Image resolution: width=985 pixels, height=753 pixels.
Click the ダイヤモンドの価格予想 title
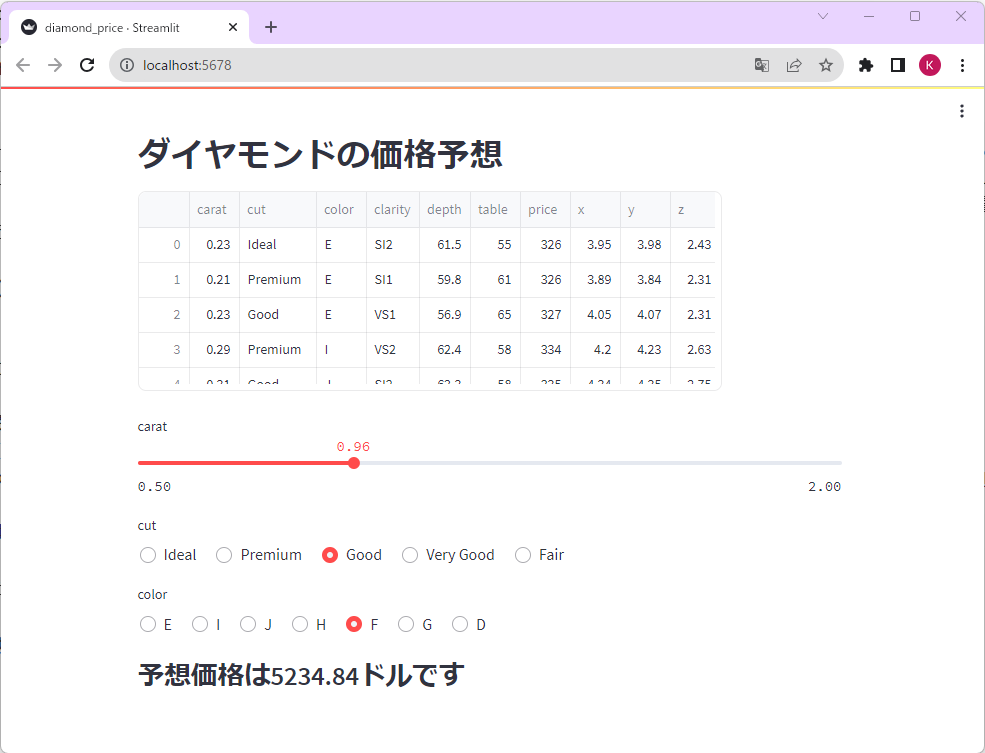click(320, 154)
